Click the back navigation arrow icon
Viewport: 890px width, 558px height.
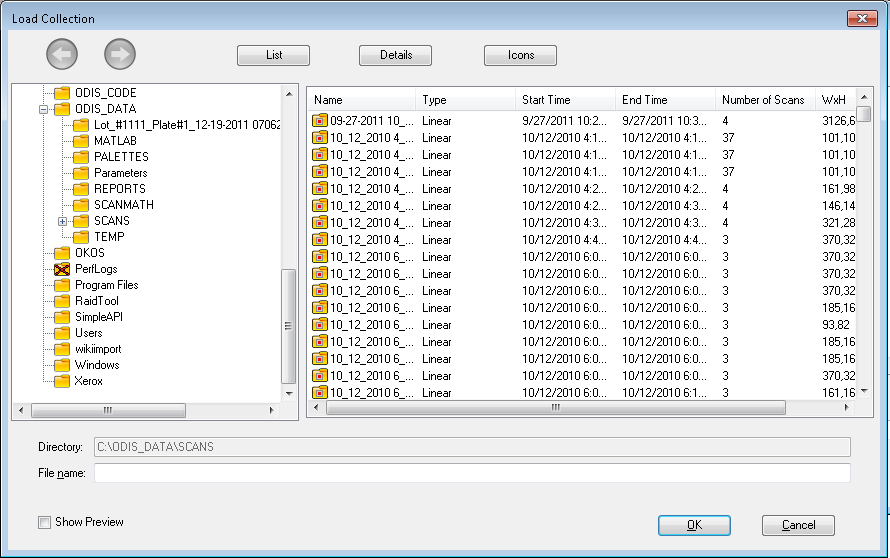click(x=61, y=55)
